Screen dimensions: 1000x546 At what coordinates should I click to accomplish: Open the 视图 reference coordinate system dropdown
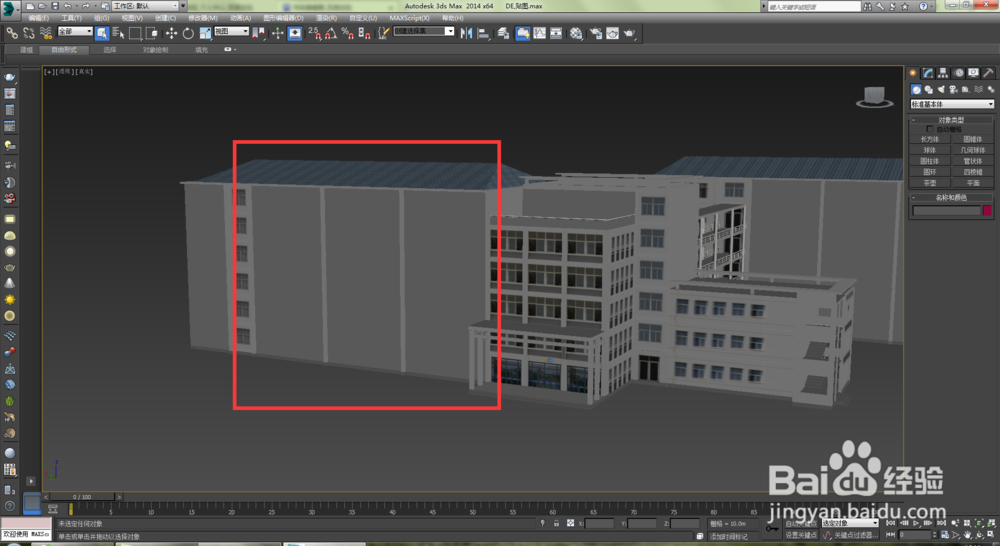232,31
